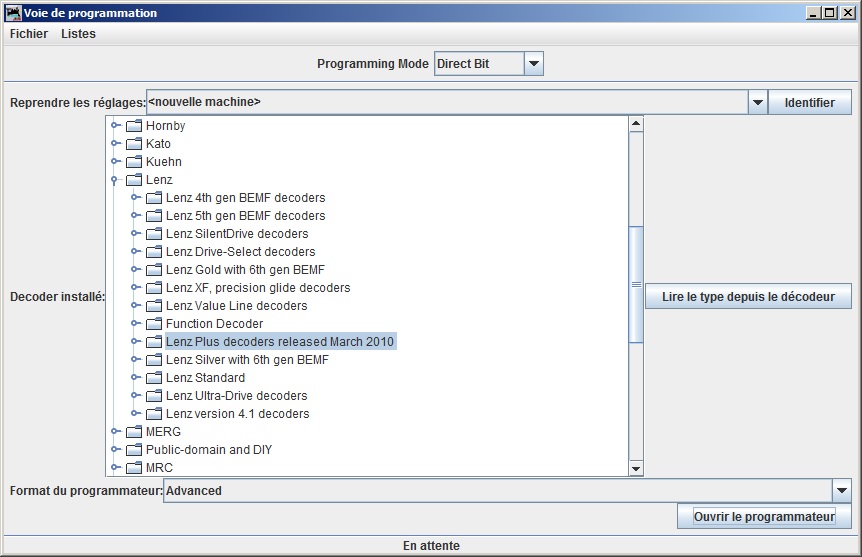Click Lenz Silver with 6th gen folder icon
Screen dimensions: 862x557
pos(154,360)
